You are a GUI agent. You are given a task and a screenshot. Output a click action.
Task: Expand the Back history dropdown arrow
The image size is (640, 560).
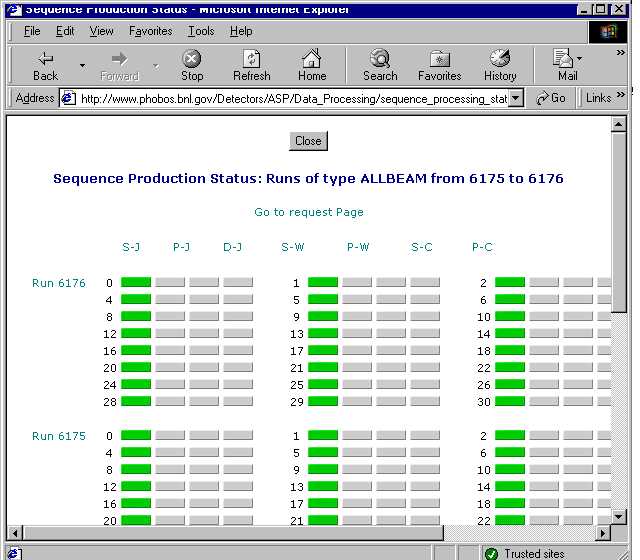pos(82,66)
